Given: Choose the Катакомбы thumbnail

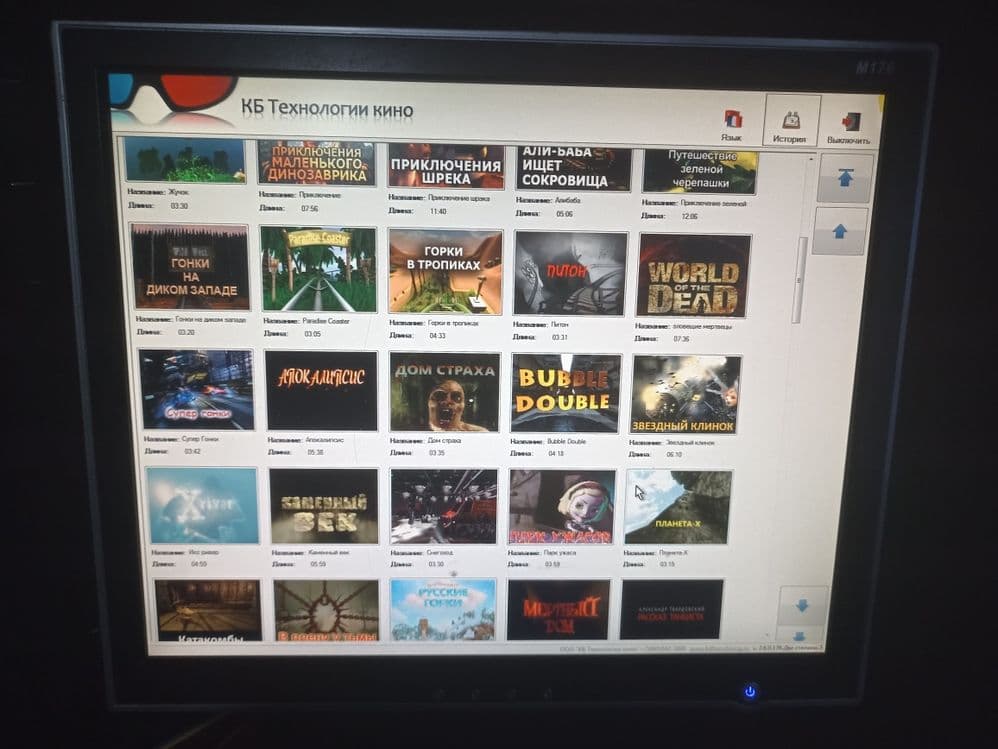Looking at the screenshot, I should (x=207, y=610).
